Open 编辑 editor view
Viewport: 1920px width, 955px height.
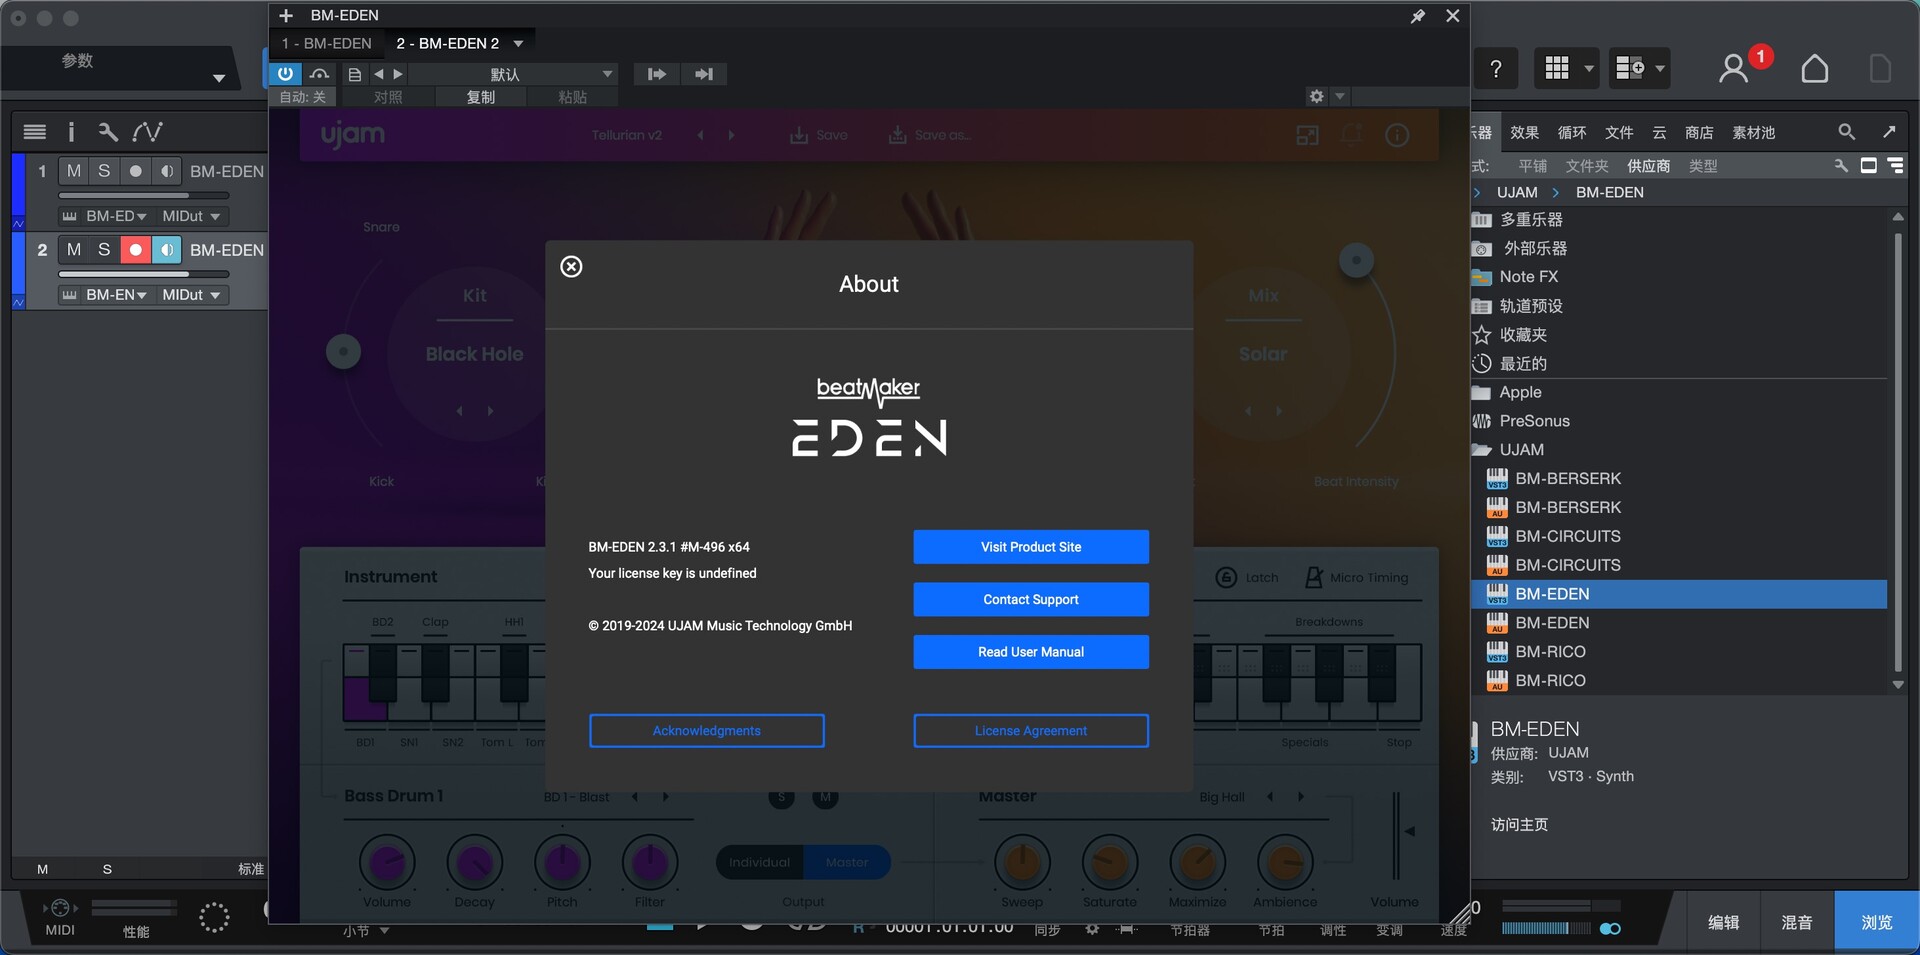click(1723, 923)
